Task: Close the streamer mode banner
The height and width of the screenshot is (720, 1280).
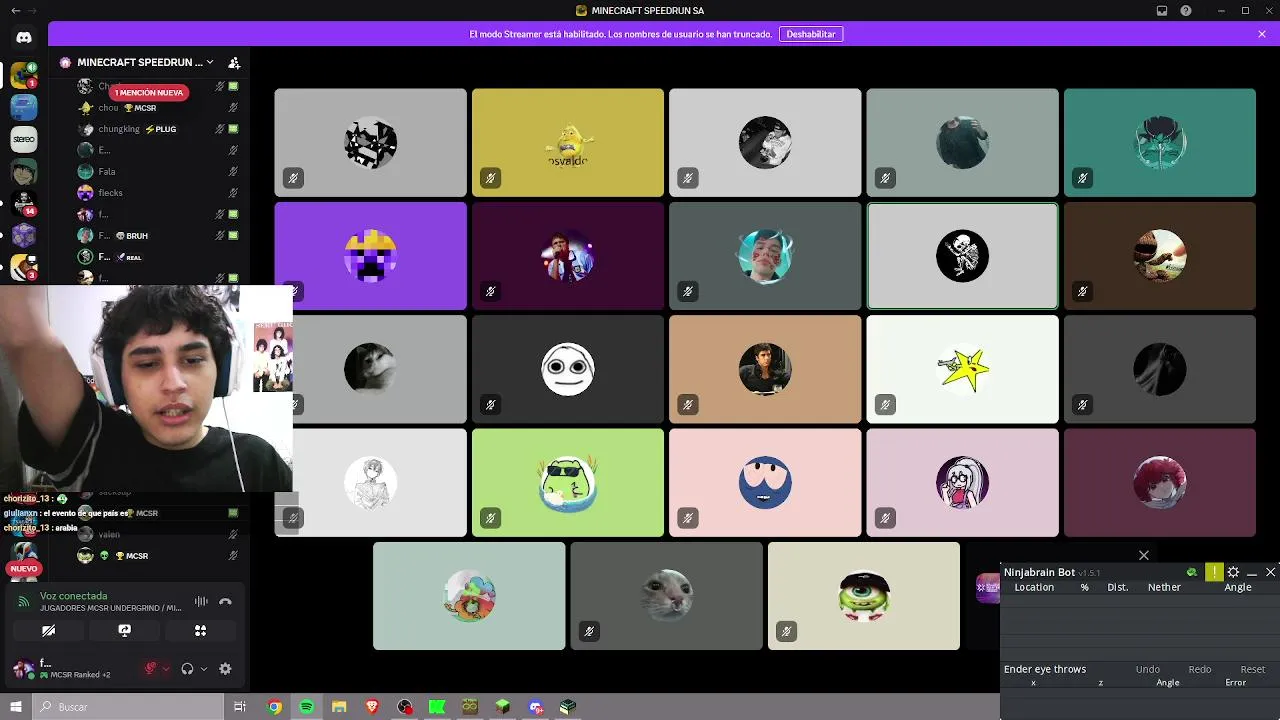Action: click(x=1262, y=34)
